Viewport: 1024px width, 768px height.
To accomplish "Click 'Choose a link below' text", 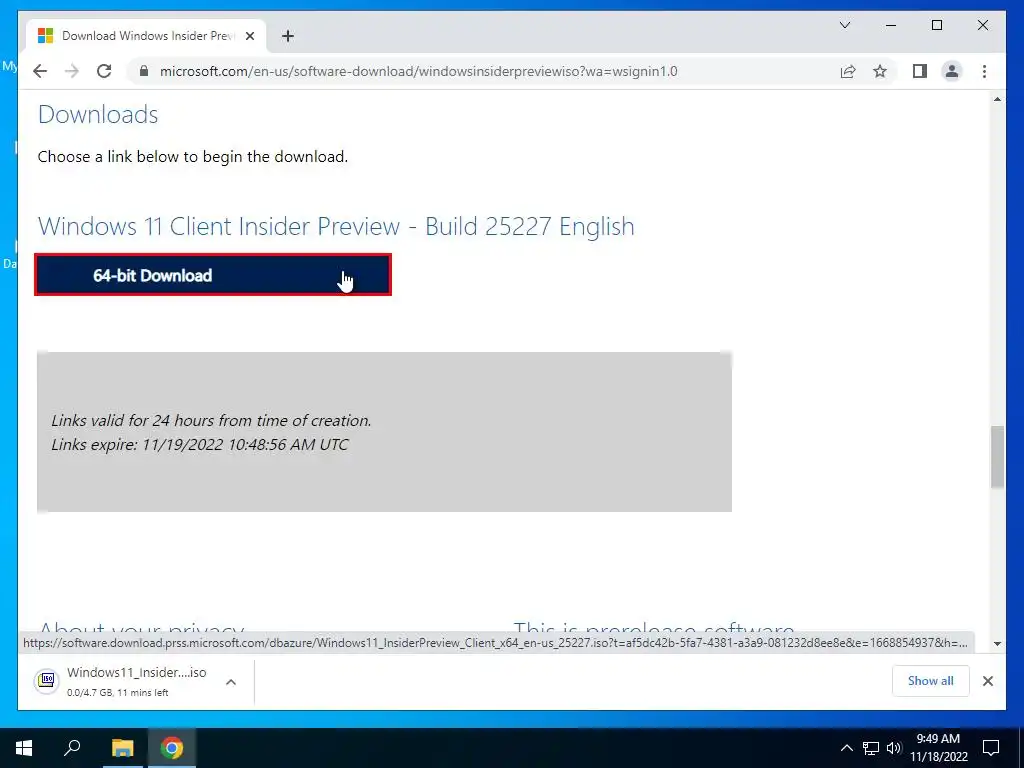I will pos(193,157).
